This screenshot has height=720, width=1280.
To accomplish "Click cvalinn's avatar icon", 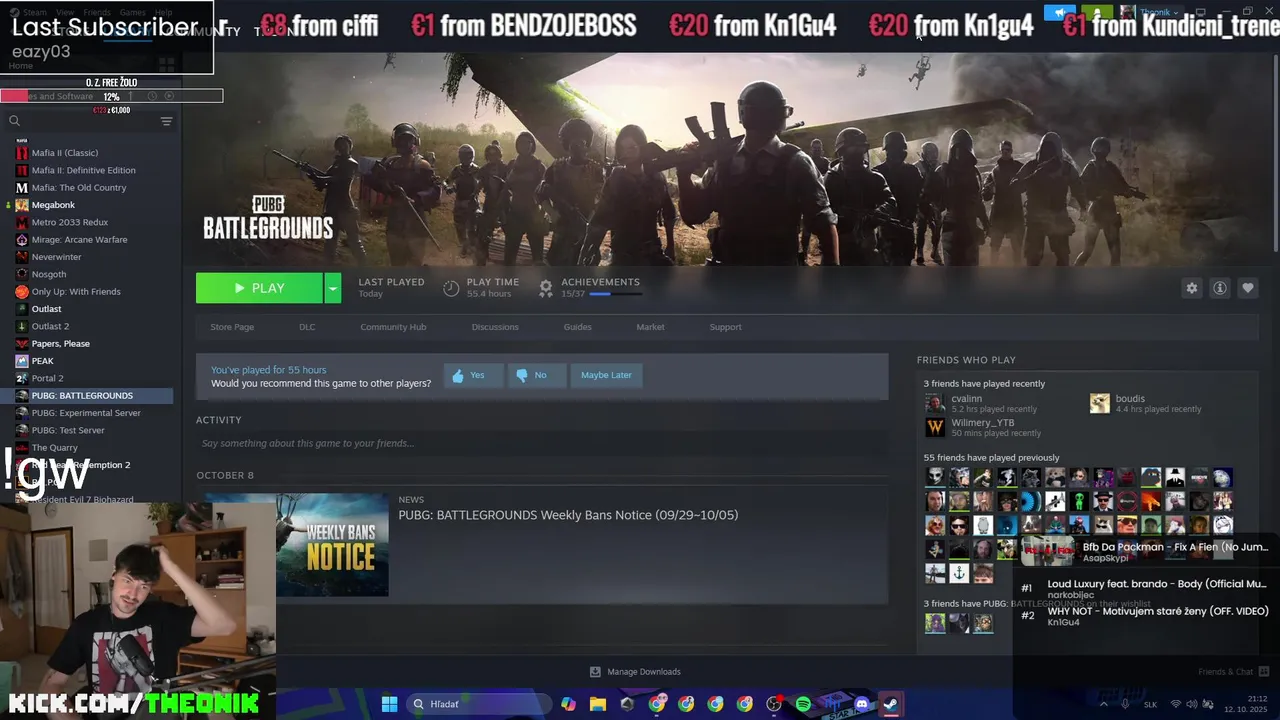I will pos(935,403).
